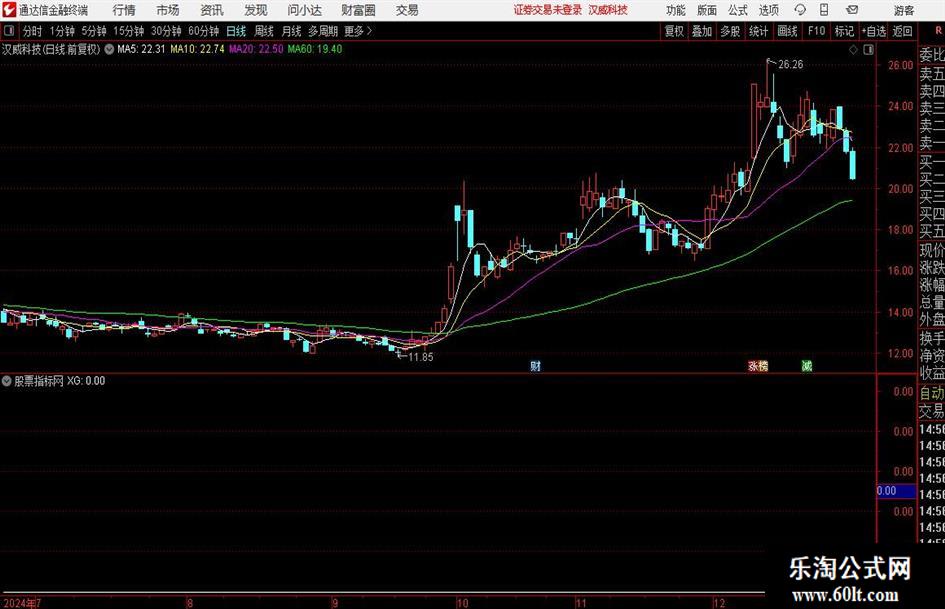Open the mail envelope icon
The height and width of the screenshot is (609, 945).
[852, 10]
